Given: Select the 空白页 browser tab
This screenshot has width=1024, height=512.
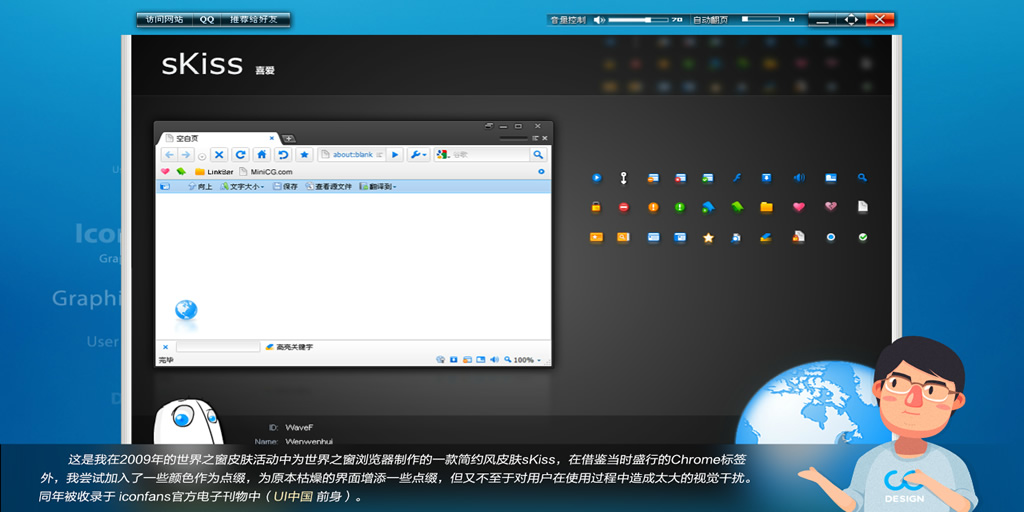Looking at the screenshot, I should click(x=218, y=138).
